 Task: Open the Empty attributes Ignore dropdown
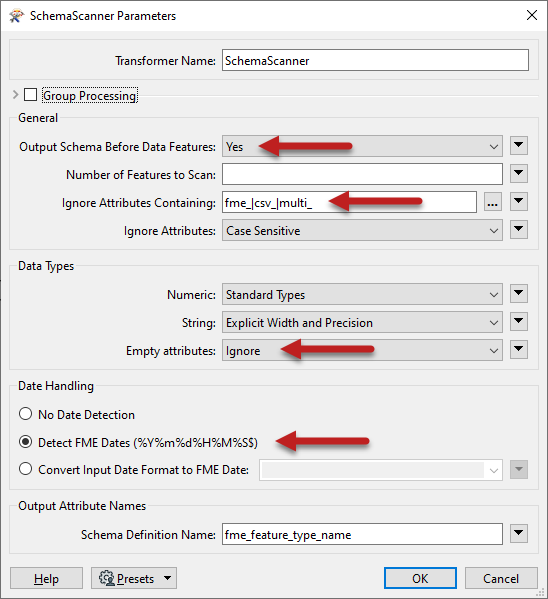pos(362,350)
